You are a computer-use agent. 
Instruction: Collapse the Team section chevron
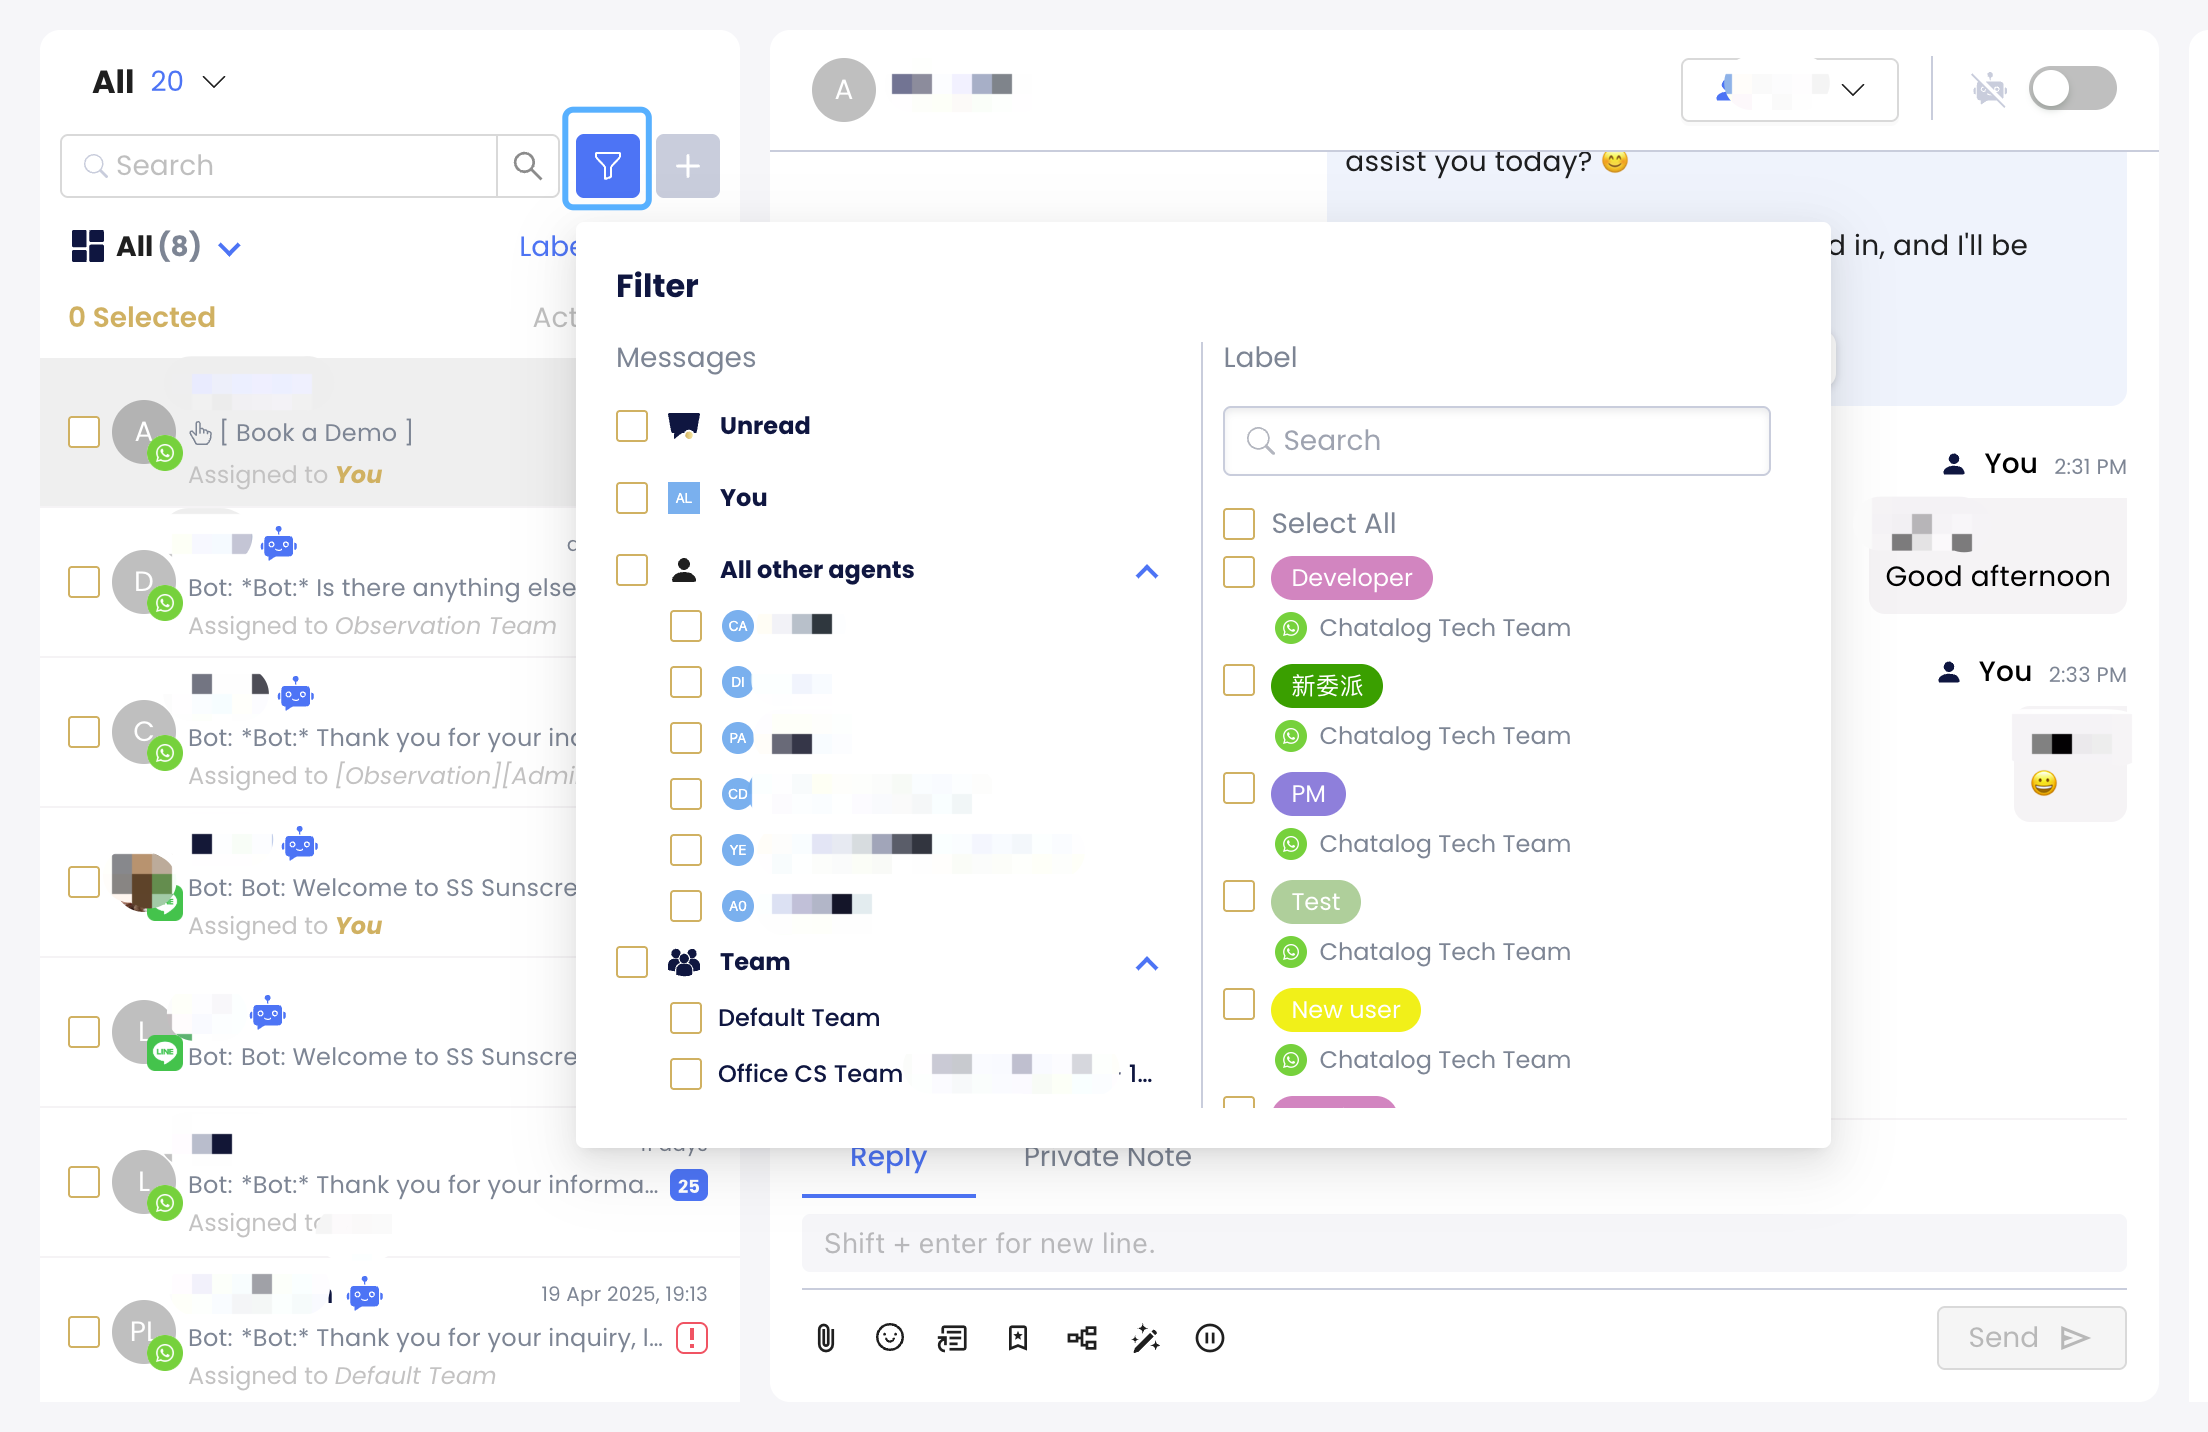[x=1147, y=963]
